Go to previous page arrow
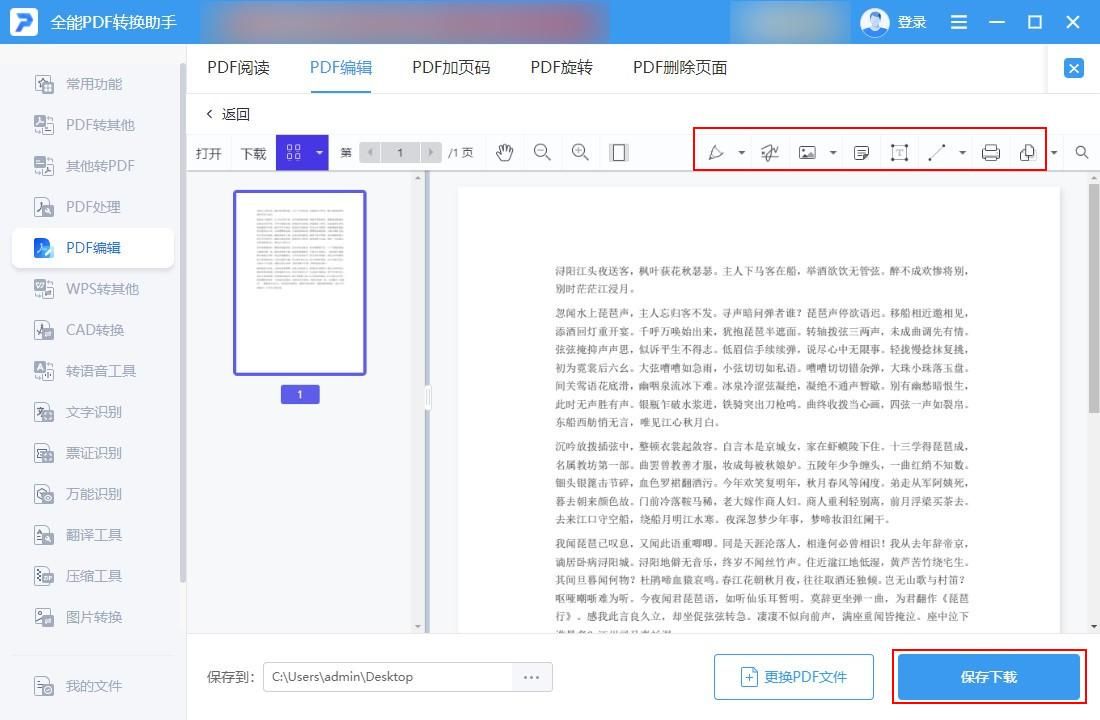The image size is (1100, 720). pos(370,152)
